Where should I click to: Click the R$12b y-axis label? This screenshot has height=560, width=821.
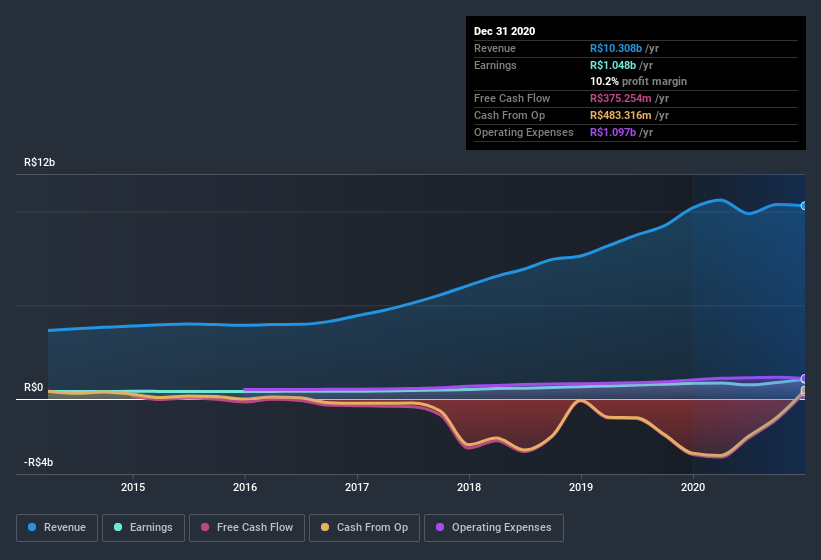(39, 162)
